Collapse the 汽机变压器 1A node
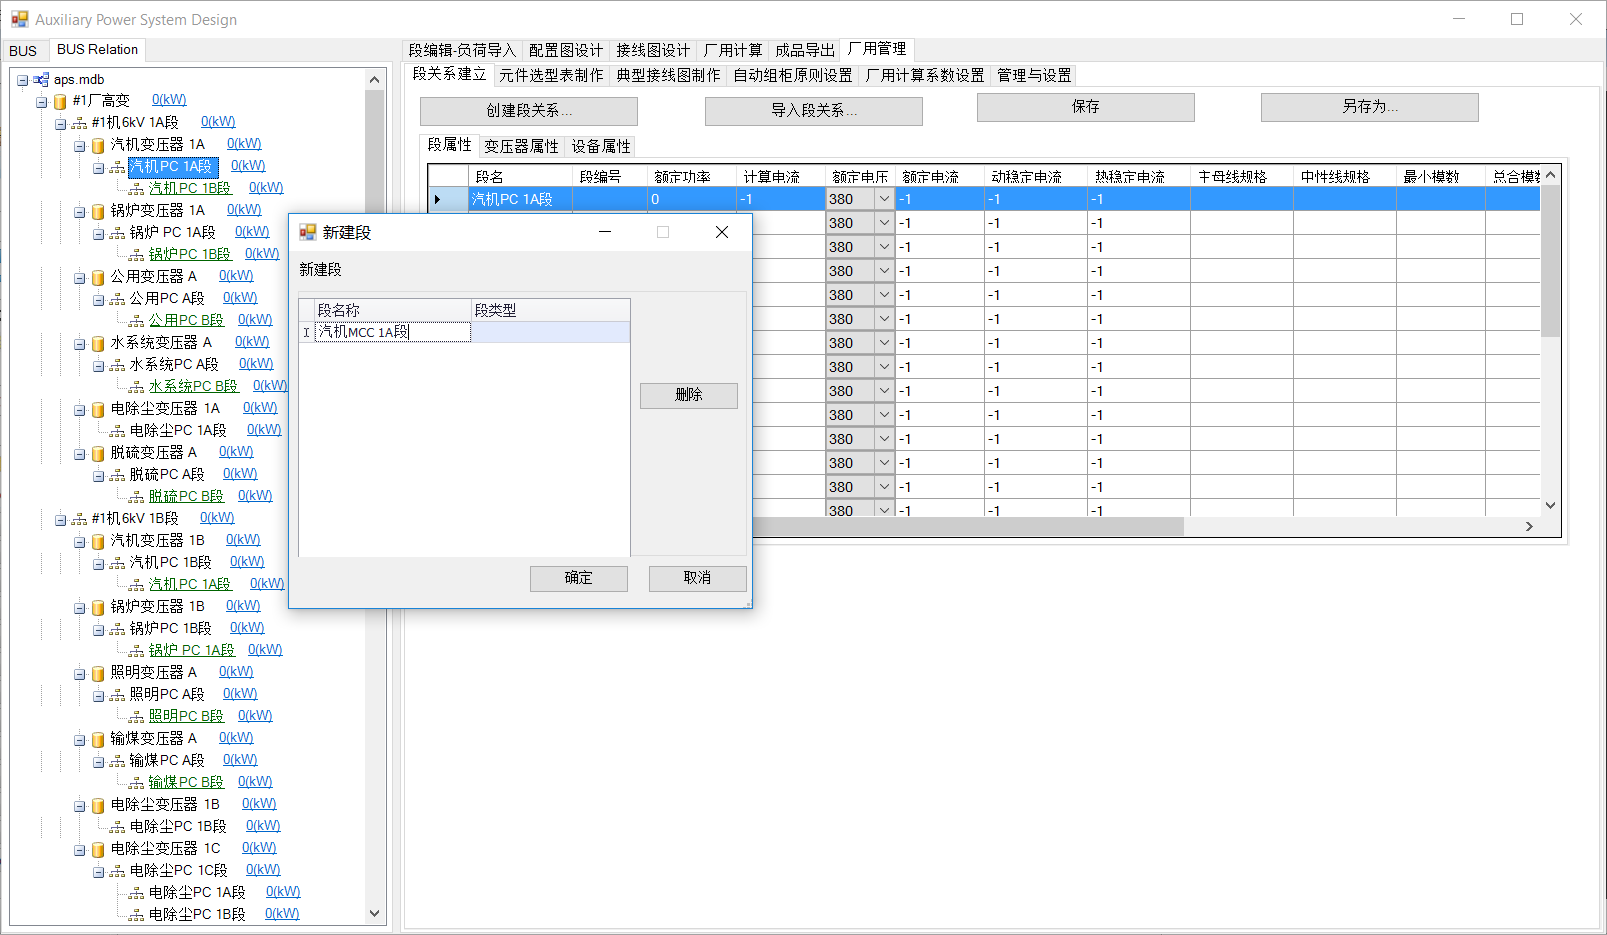Image resolution: width=1607 pixels, height=935 pixels. coord(79,146)
